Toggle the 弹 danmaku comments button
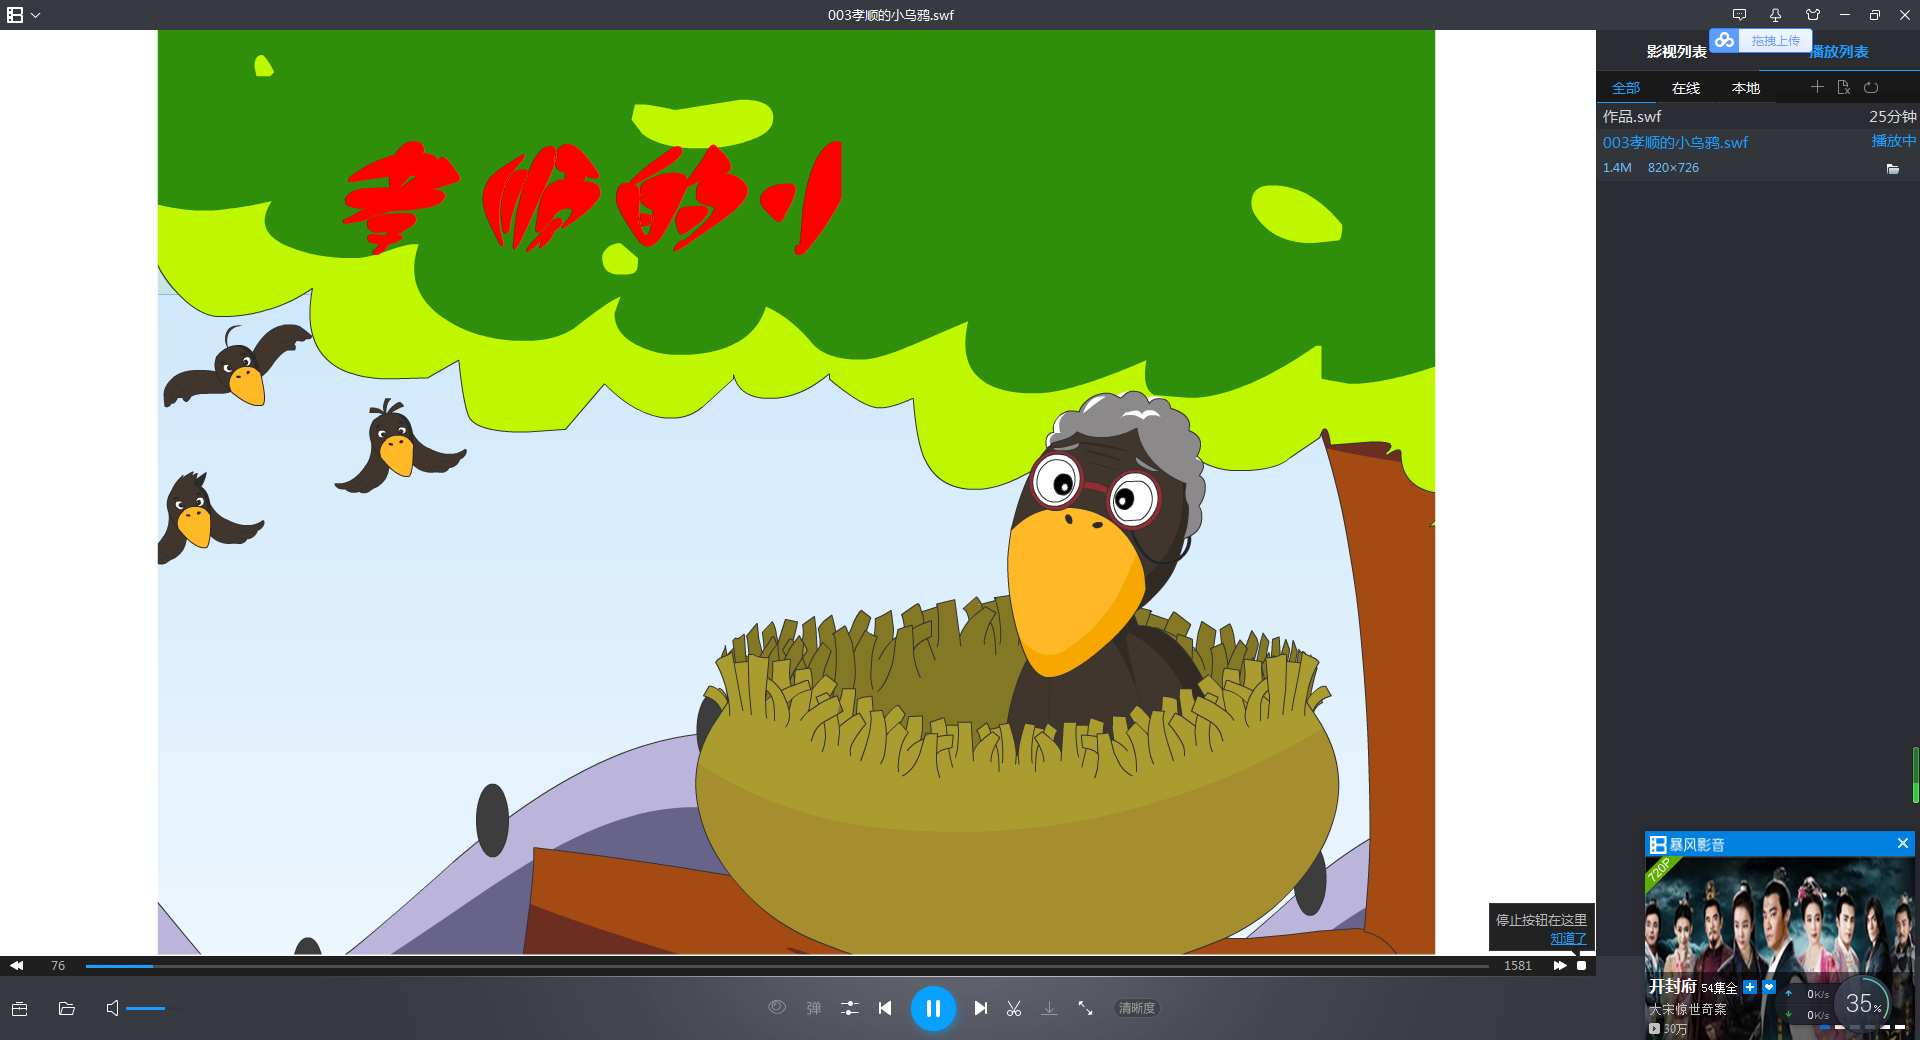The image size is (1920, 1040). [814, 1008]
